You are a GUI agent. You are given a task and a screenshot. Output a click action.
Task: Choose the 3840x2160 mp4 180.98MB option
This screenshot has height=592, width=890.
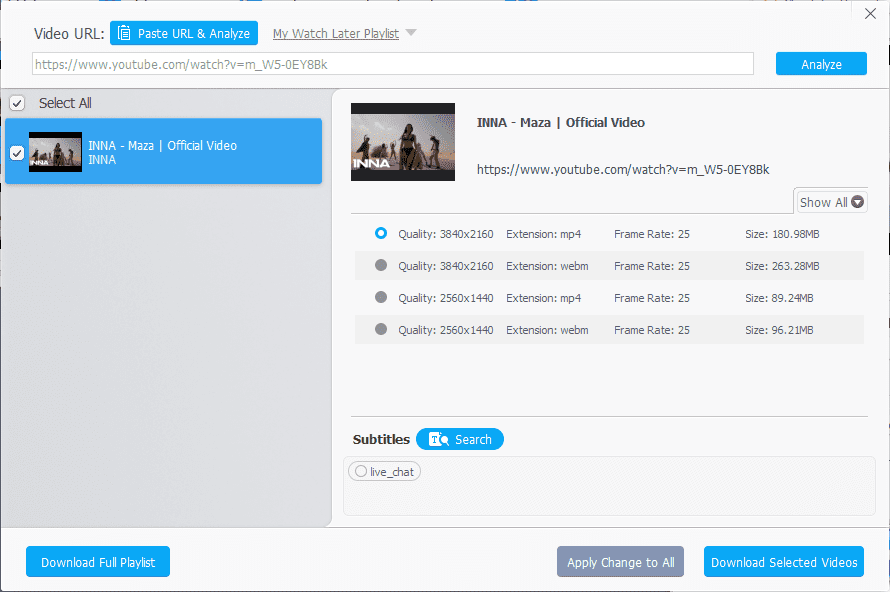point(381,233)
